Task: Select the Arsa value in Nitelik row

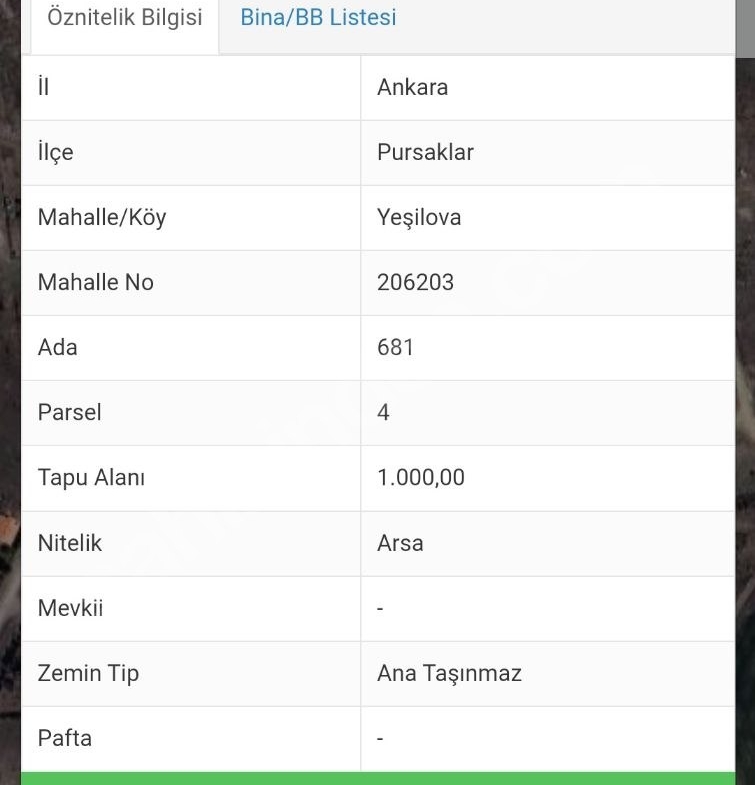Action: (400, 543)
